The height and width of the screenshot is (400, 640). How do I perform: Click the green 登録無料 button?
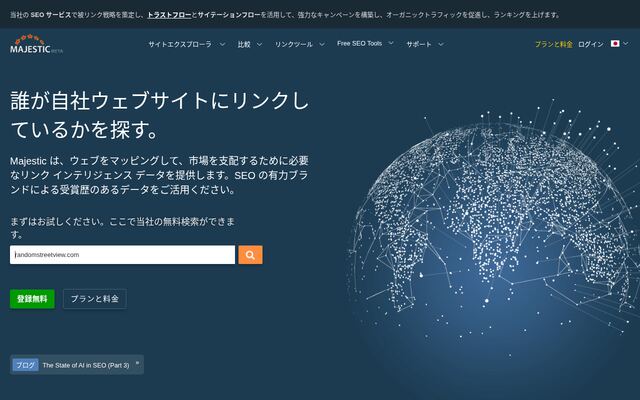click(x=32, y=299)
